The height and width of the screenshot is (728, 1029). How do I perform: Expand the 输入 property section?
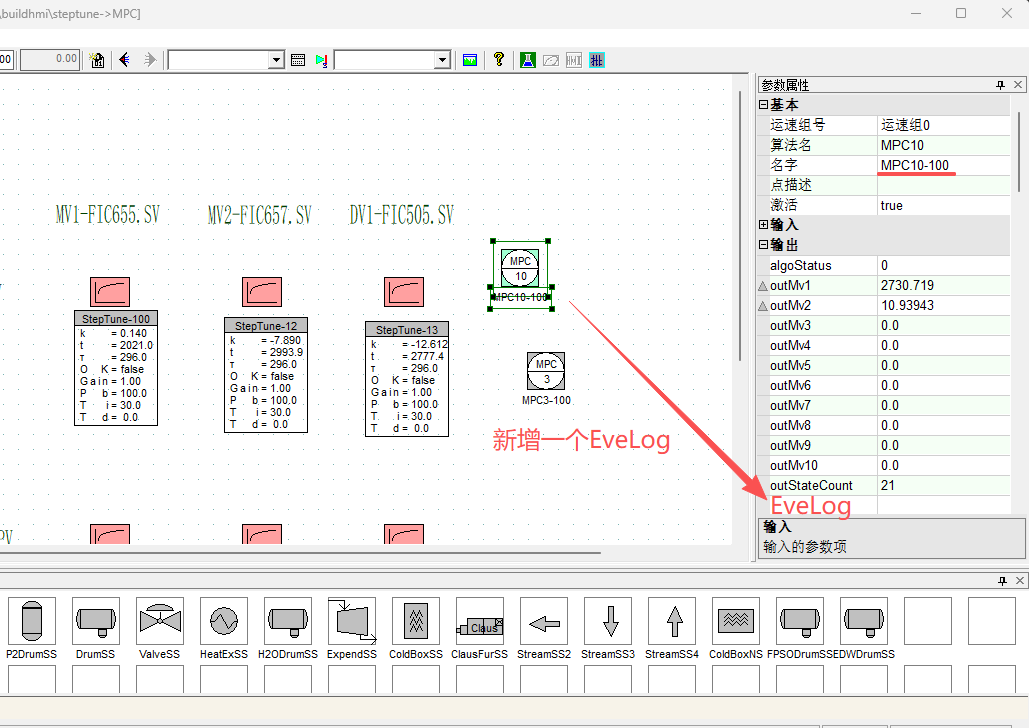click(x=764, y=225)
